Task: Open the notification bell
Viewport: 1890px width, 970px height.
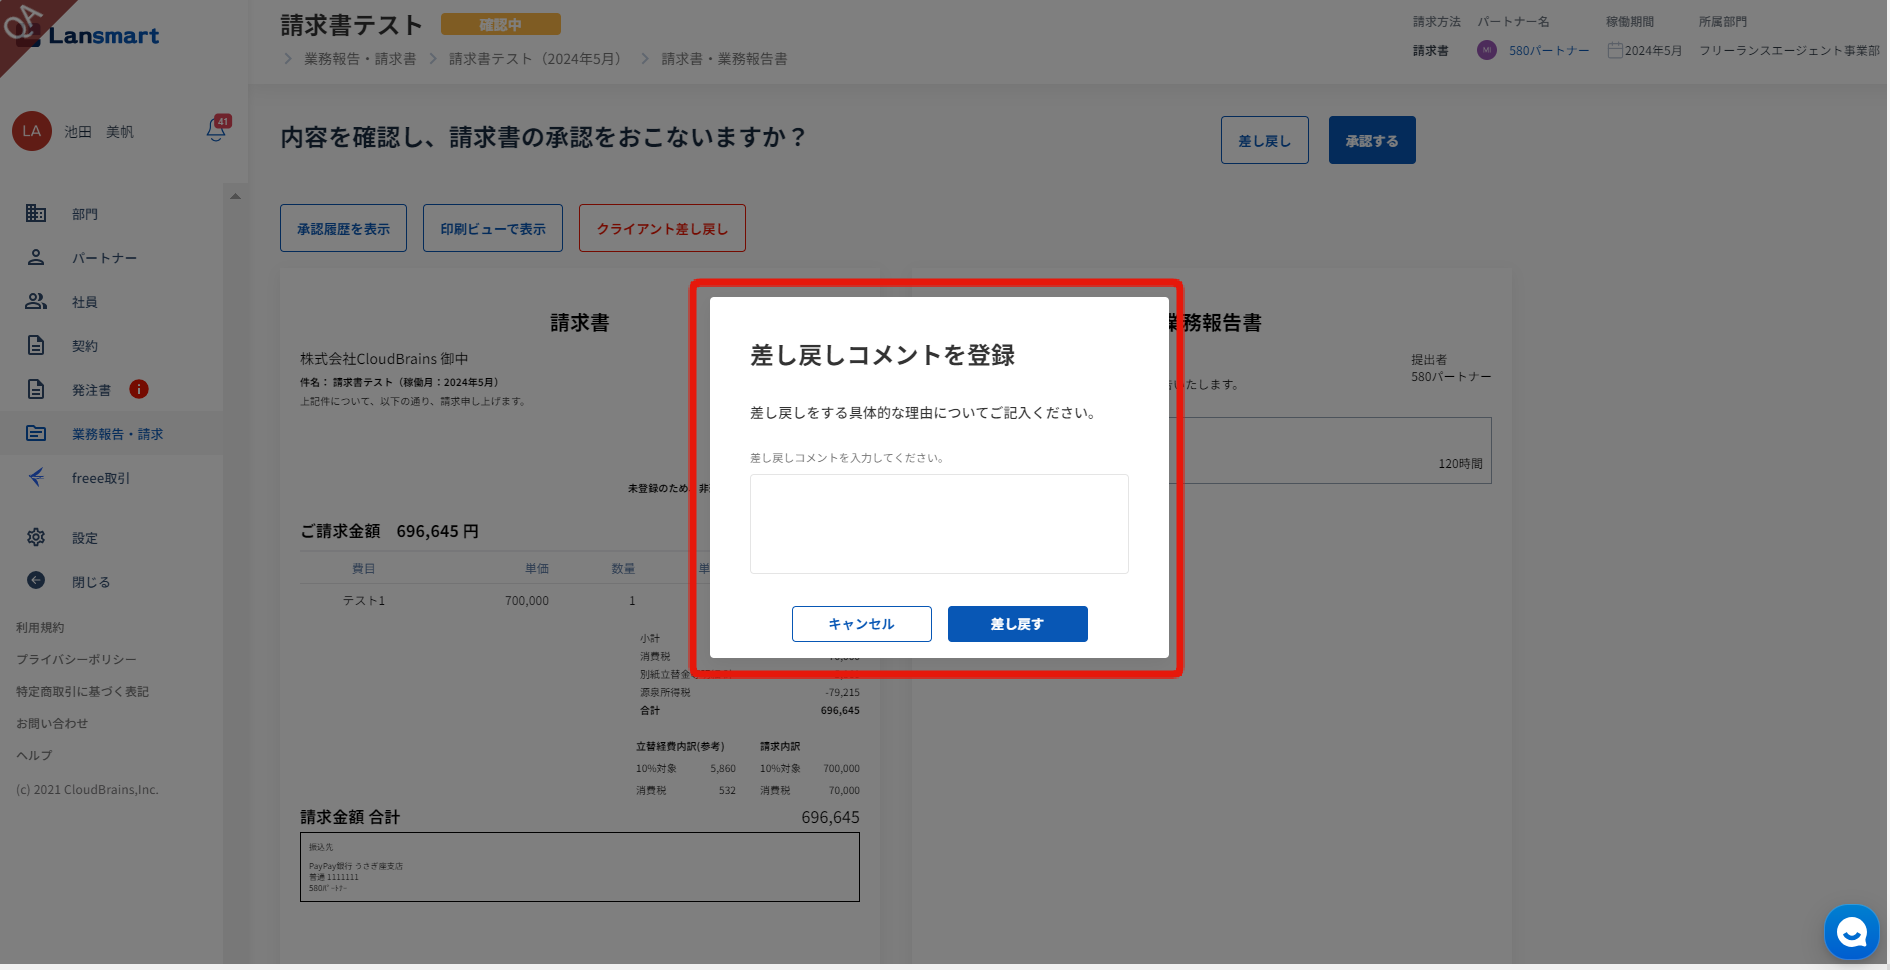Action: click(x=216, y=130)
